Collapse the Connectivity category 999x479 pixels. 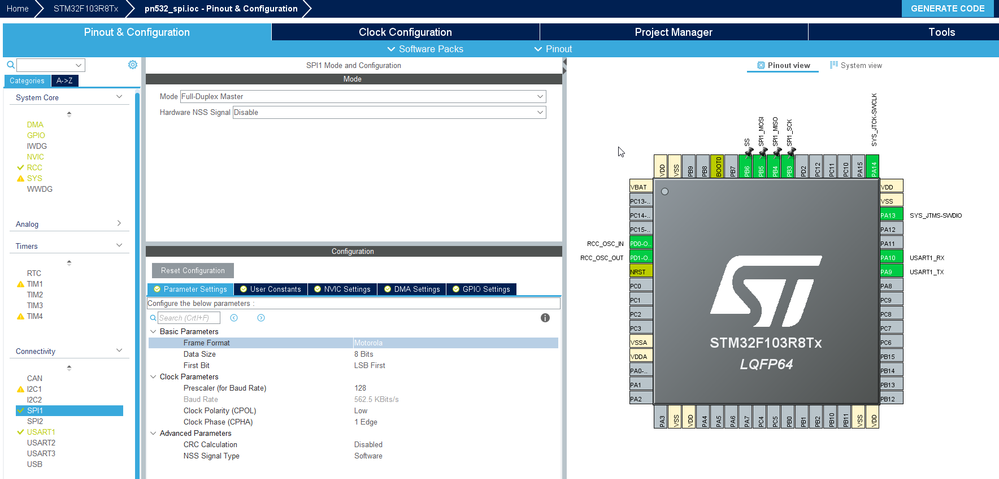pyautogui.click(x=119, y=351)
